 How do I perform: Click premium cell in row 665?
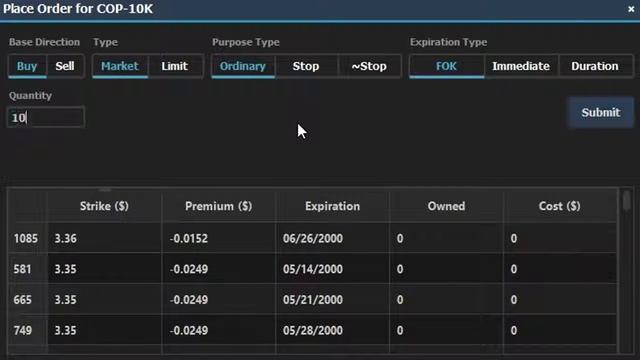click(218, 300)
